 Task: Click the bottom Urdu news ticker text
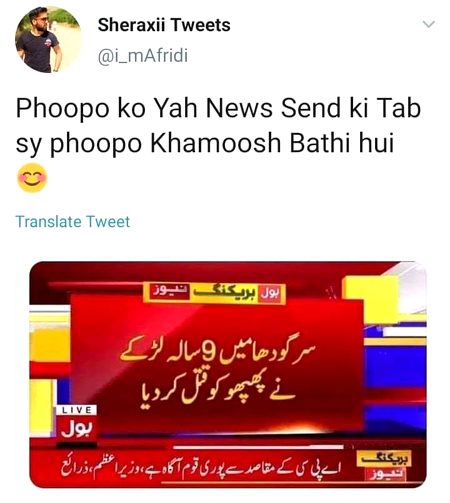coord(202,469)
